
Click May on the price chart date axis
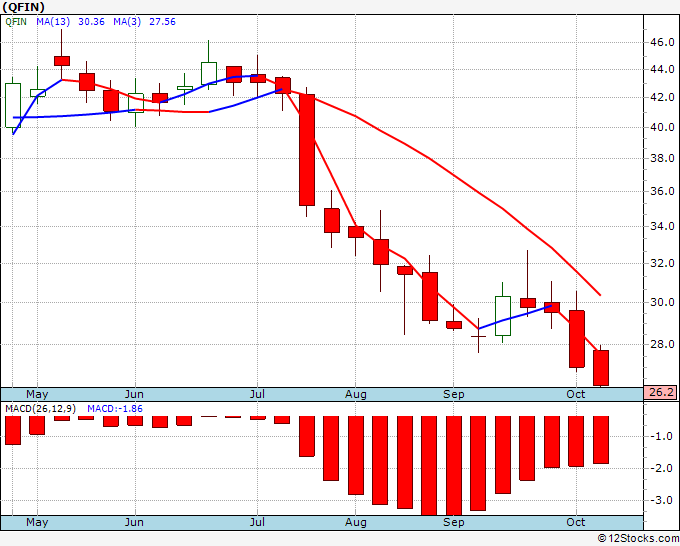(x=37, y=394)
